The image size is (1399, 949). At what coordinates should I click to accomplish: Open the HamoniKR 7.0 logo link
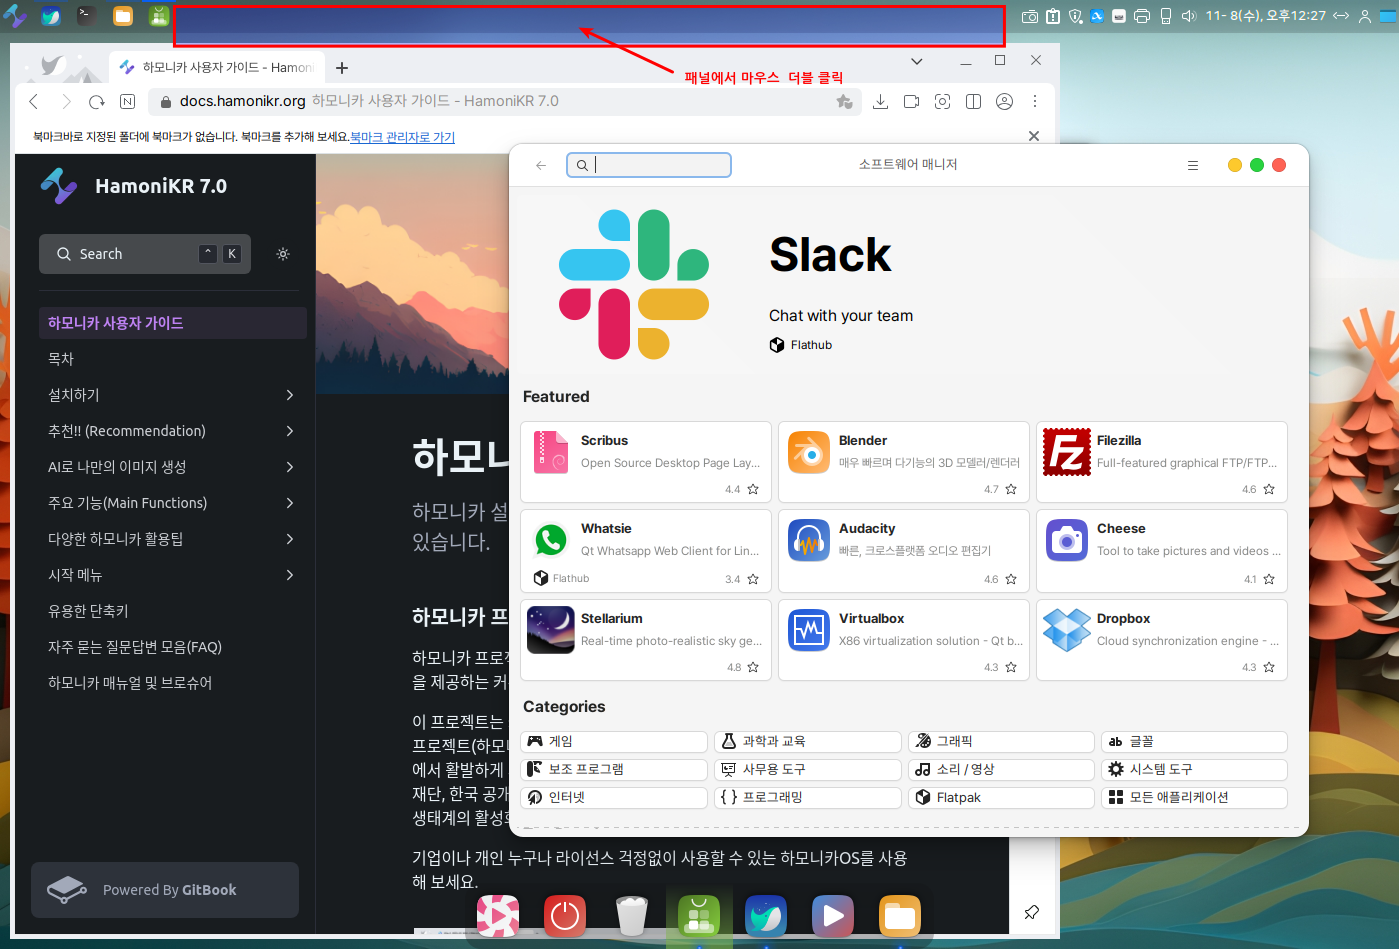[x=134, y=186]
